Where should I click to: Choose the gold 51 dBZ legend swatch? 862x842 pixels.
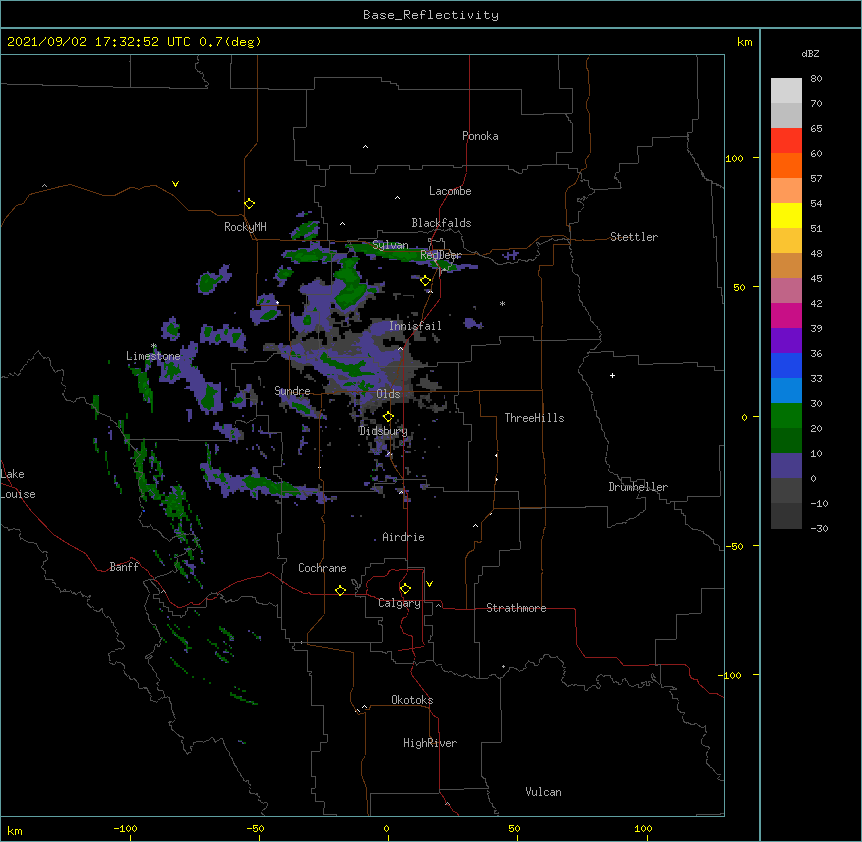[786, 241]
